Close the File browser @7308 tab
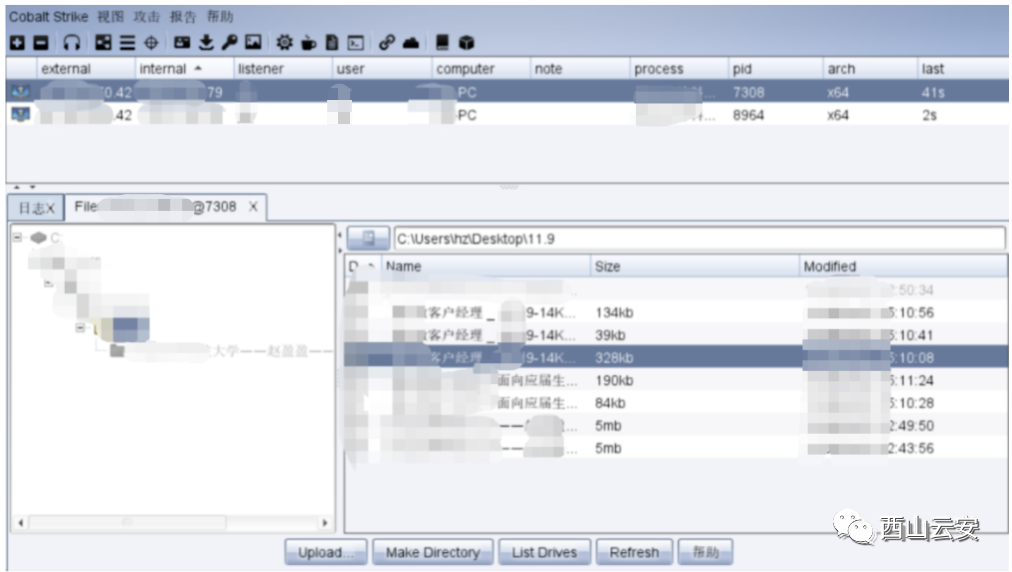 tap(253, 207)
